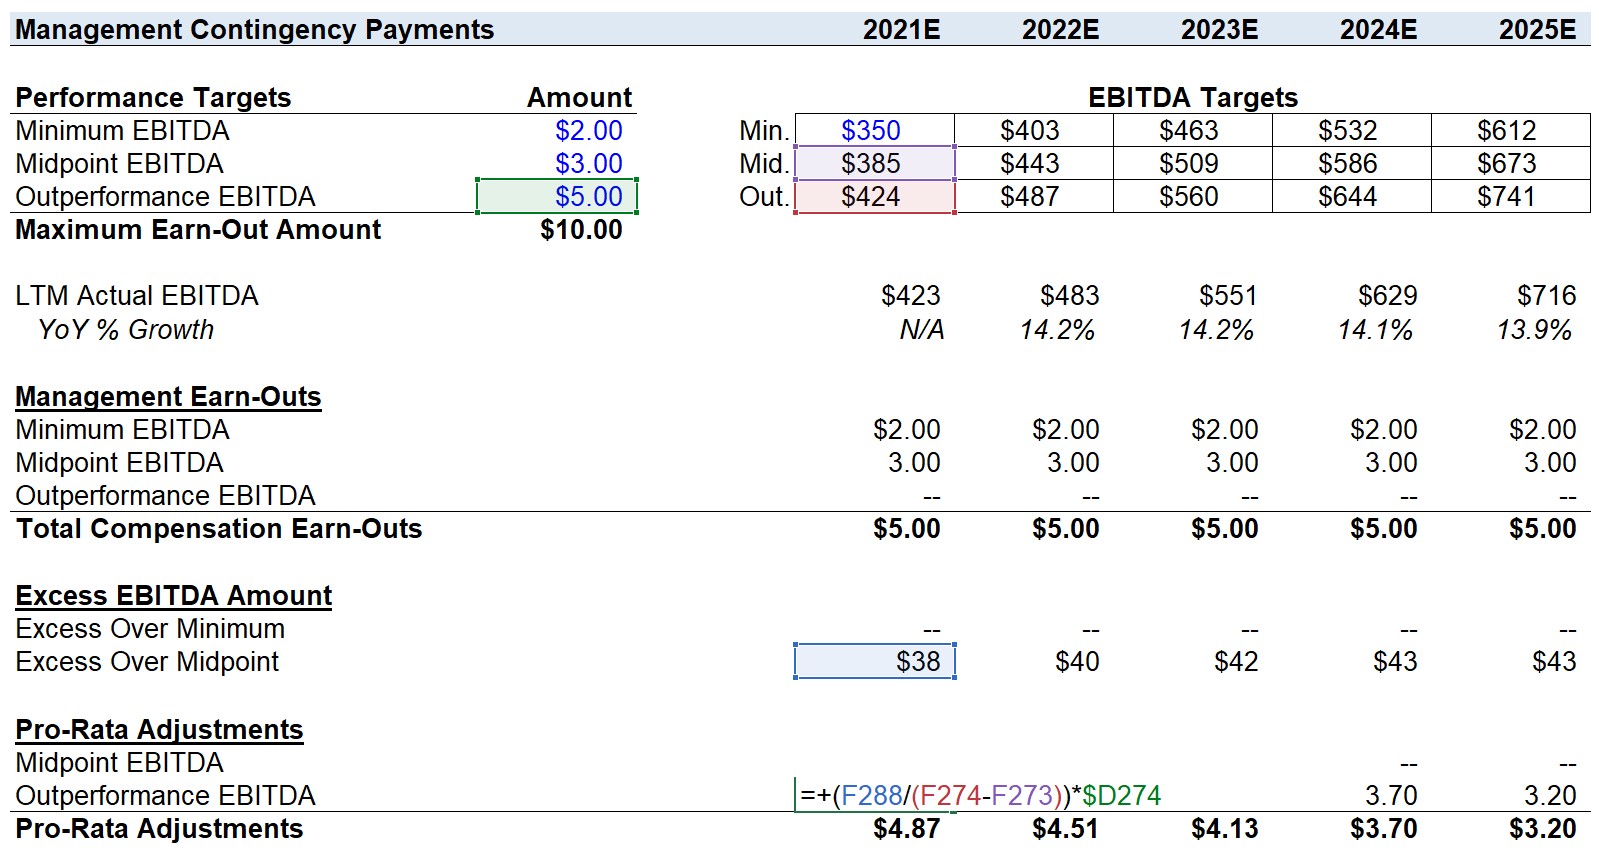Viewport: 1599px width, 855px height.
Task: Select the Excess Over Midpoint $40 cell
Action: [1077, 662]
